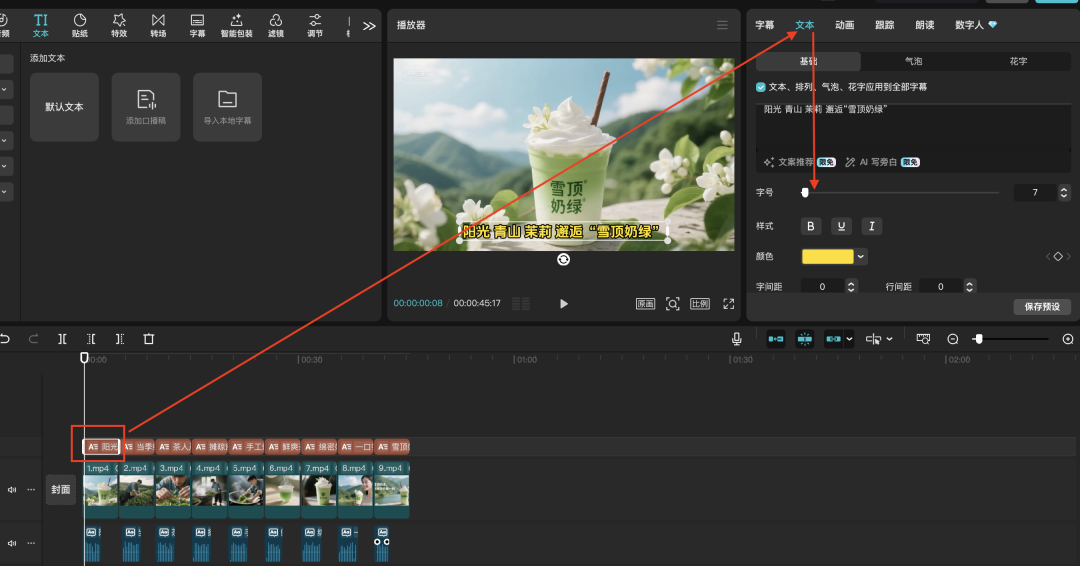Open the player panel hamburger menu
Image resolution: width=1080 pixels, height=566 pixels.
(x=723, y=25)
